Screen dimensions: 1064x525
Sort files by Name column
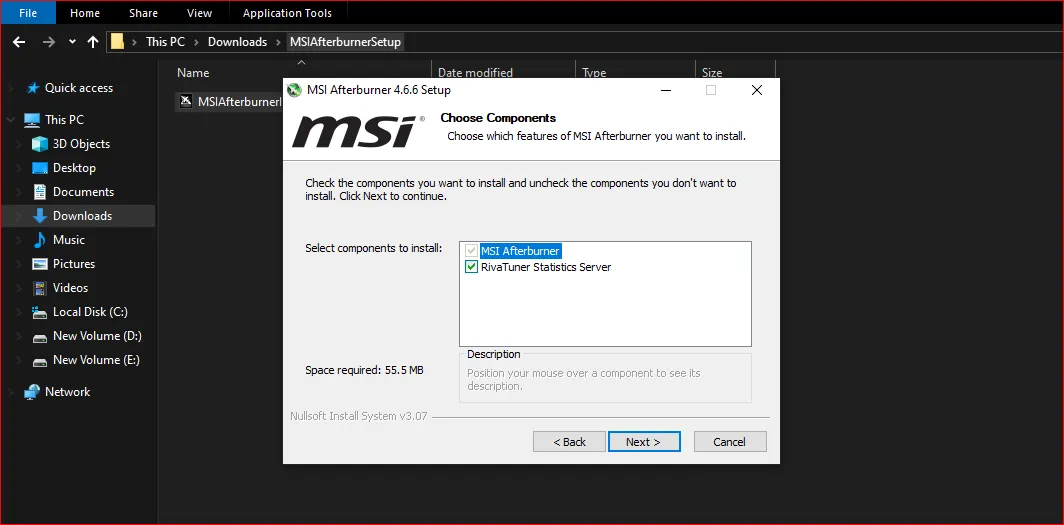point(193,73)
